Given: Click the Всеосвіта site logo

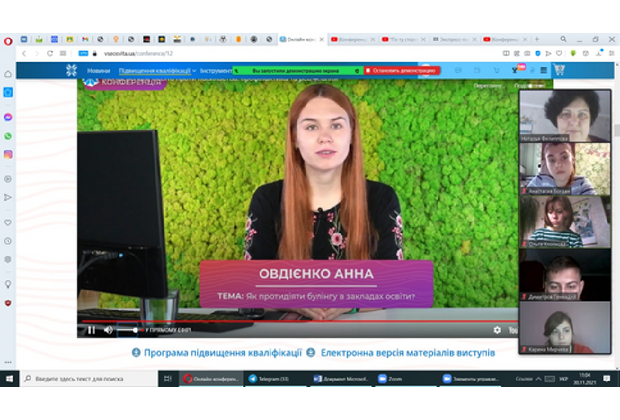Looking at the screenshot, I should pyautogui.click(x=72, y=70).
